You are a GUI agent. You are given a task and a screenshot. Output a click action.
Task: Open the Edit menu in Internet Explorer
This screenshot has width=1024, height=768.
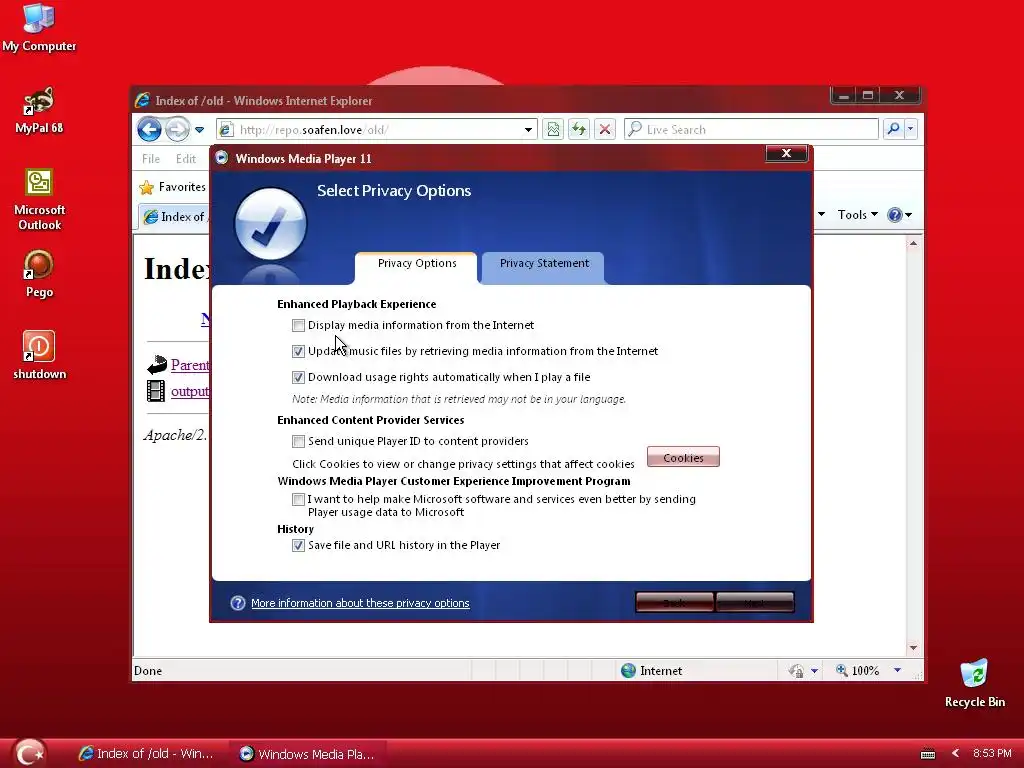(185, 159)
